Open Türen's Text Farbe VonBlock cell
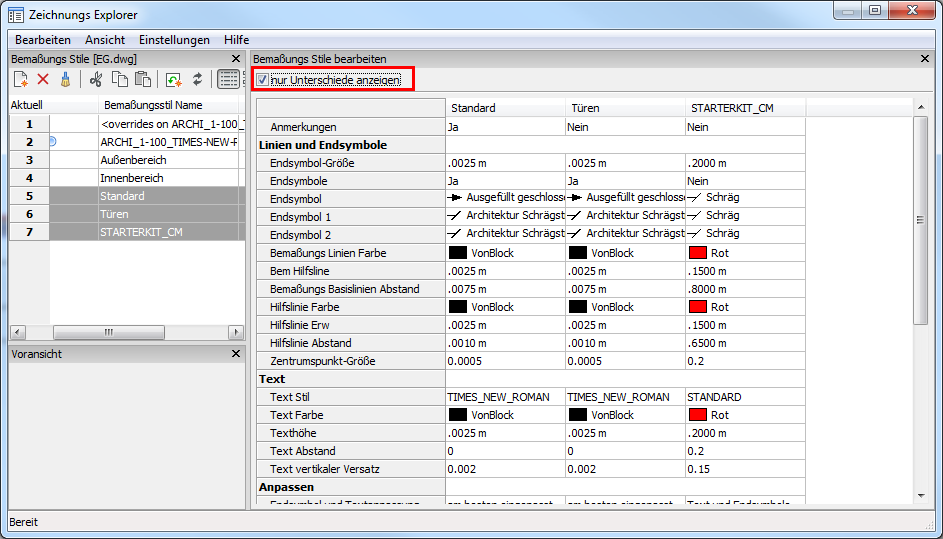943x539 pixels. point(625,415)
